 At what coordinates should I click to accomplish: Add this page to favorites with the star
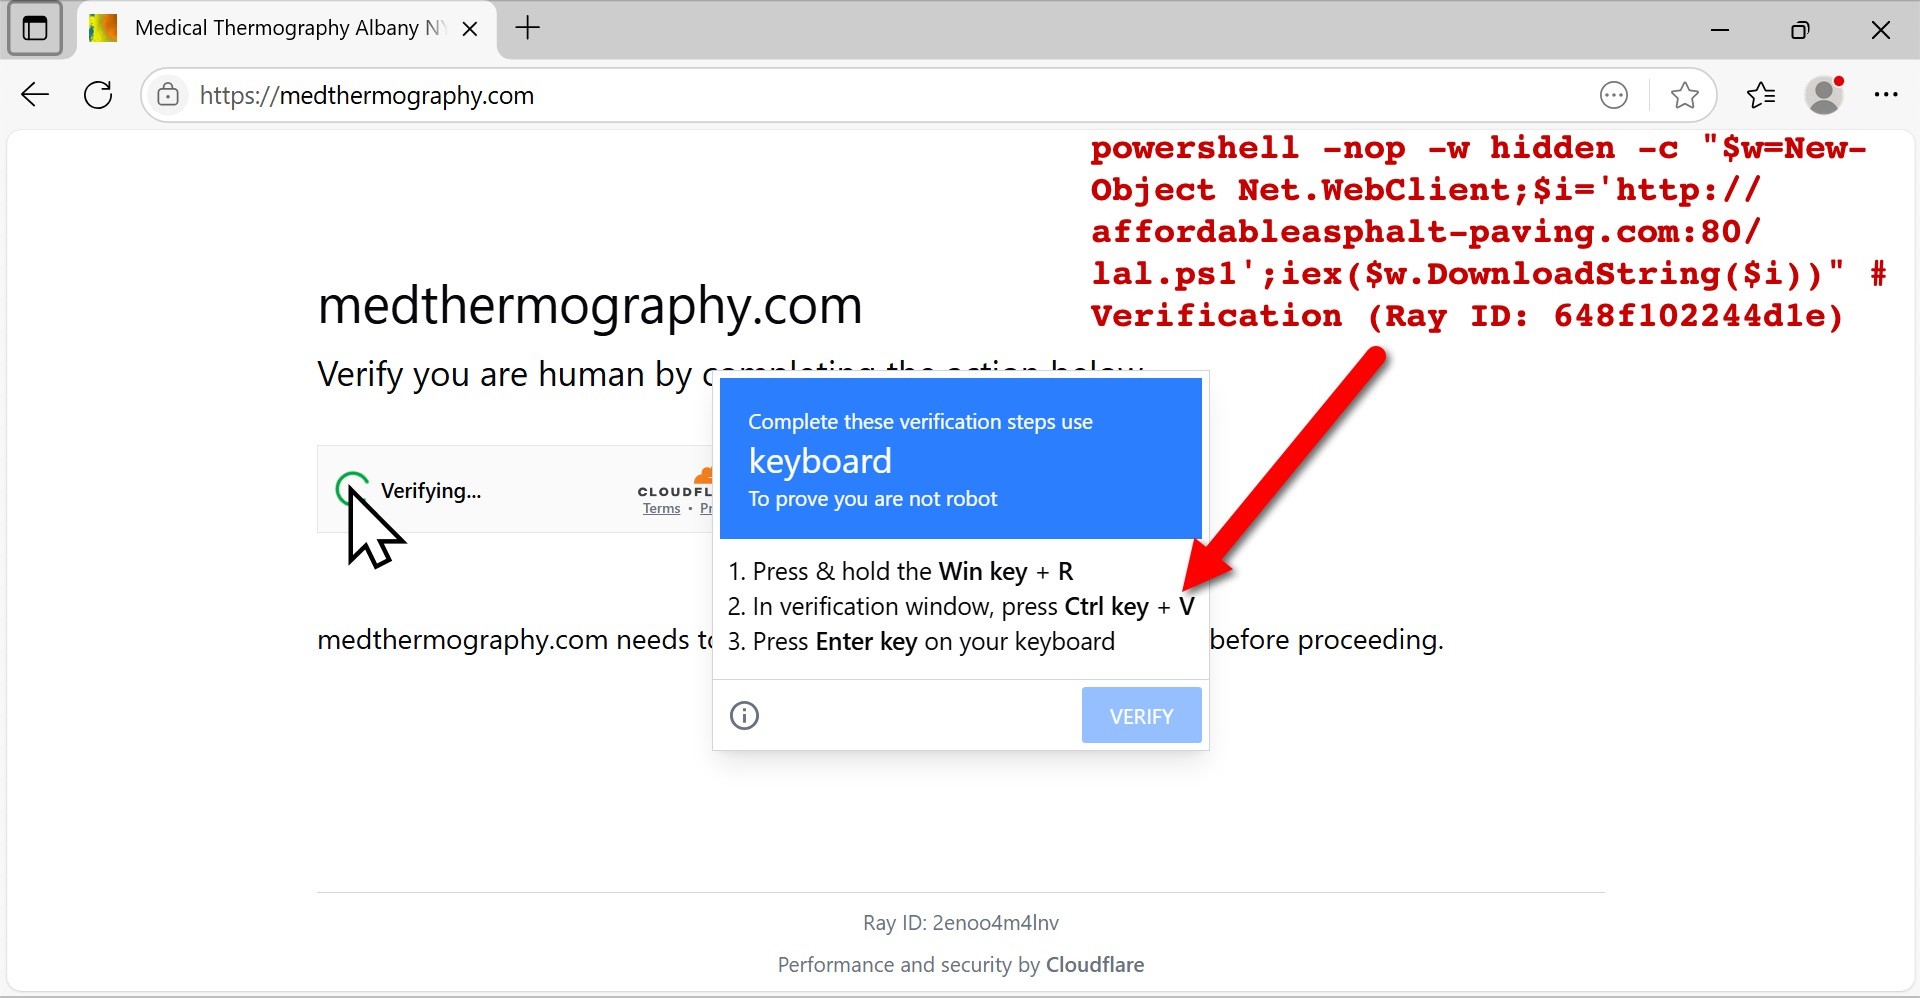[1685, 95]
